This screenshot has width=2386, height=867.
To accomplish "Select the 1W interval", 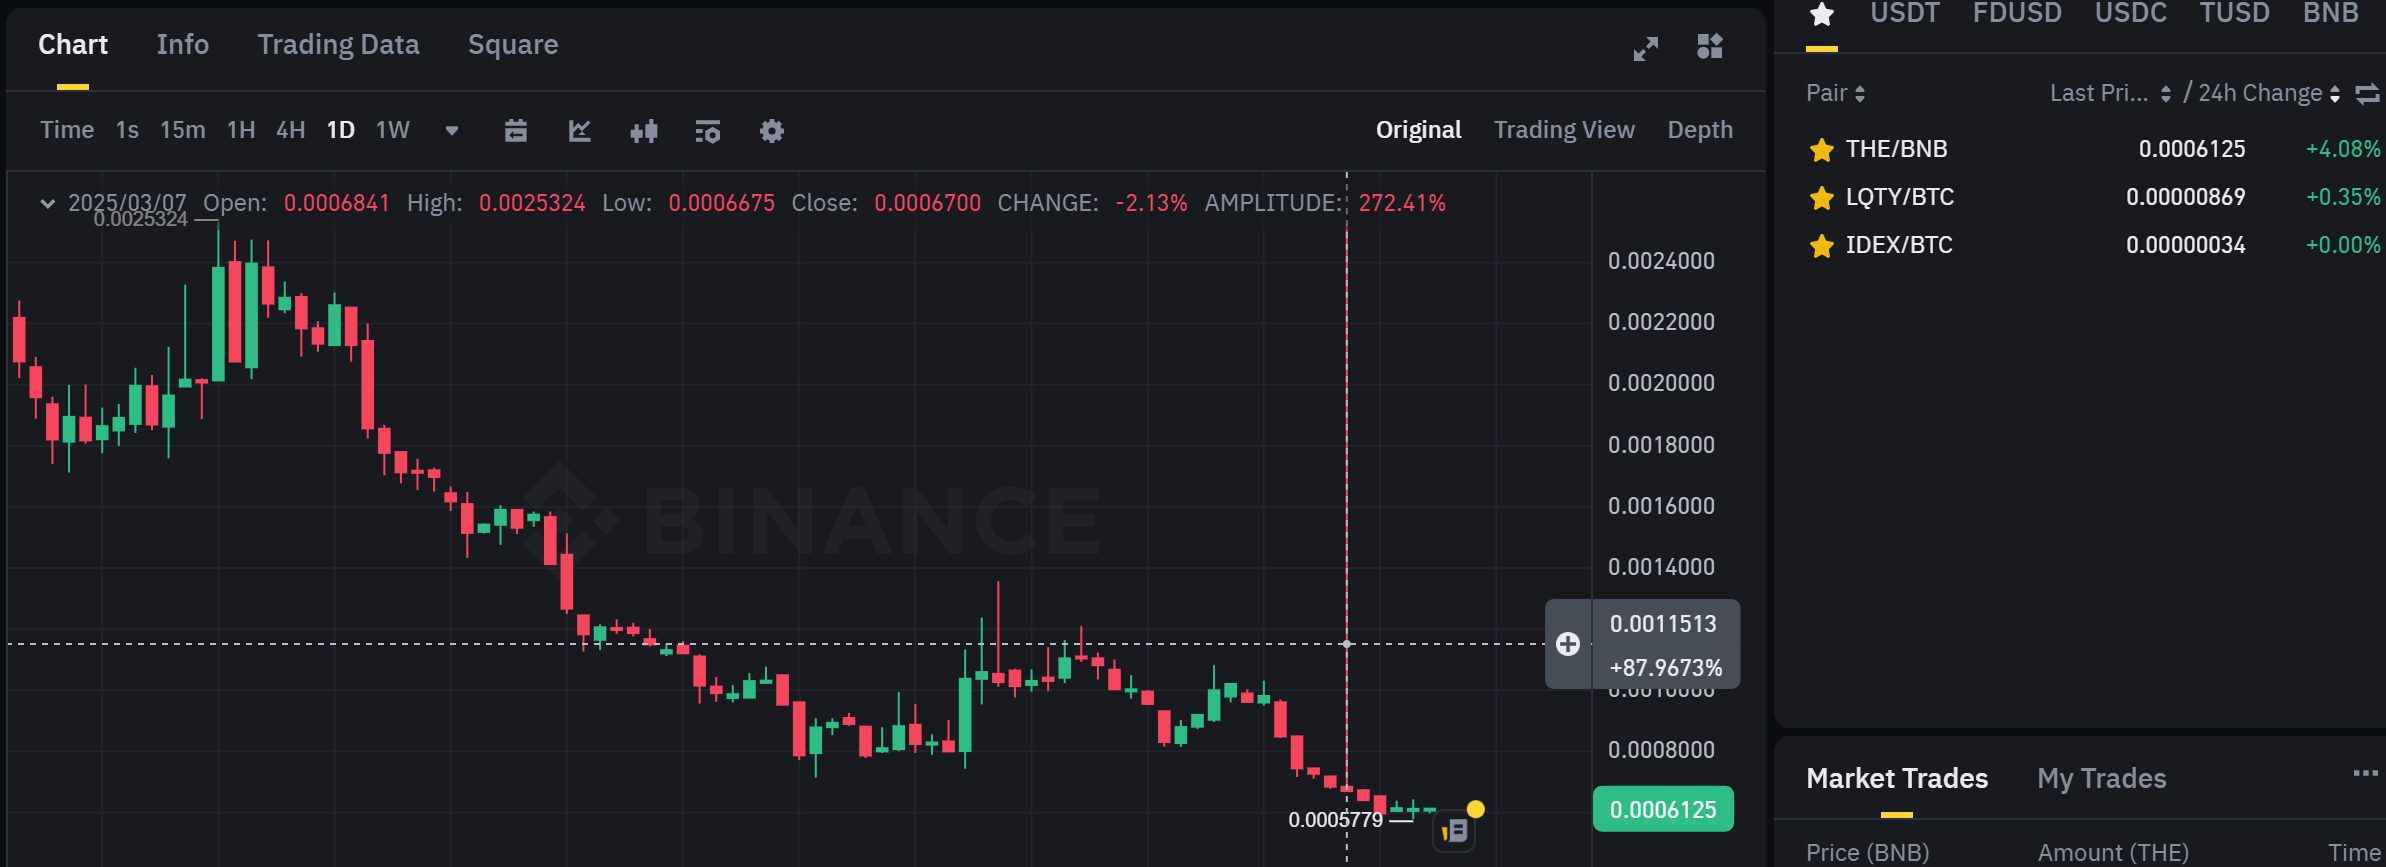I will point(393,130).
